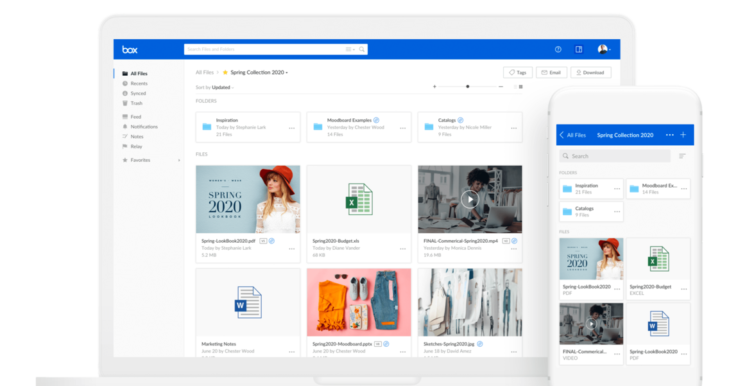Screen dimensions: 738x386
Task: Click the minus end of thumbnail size slider
Action: (x=501, y=87)
